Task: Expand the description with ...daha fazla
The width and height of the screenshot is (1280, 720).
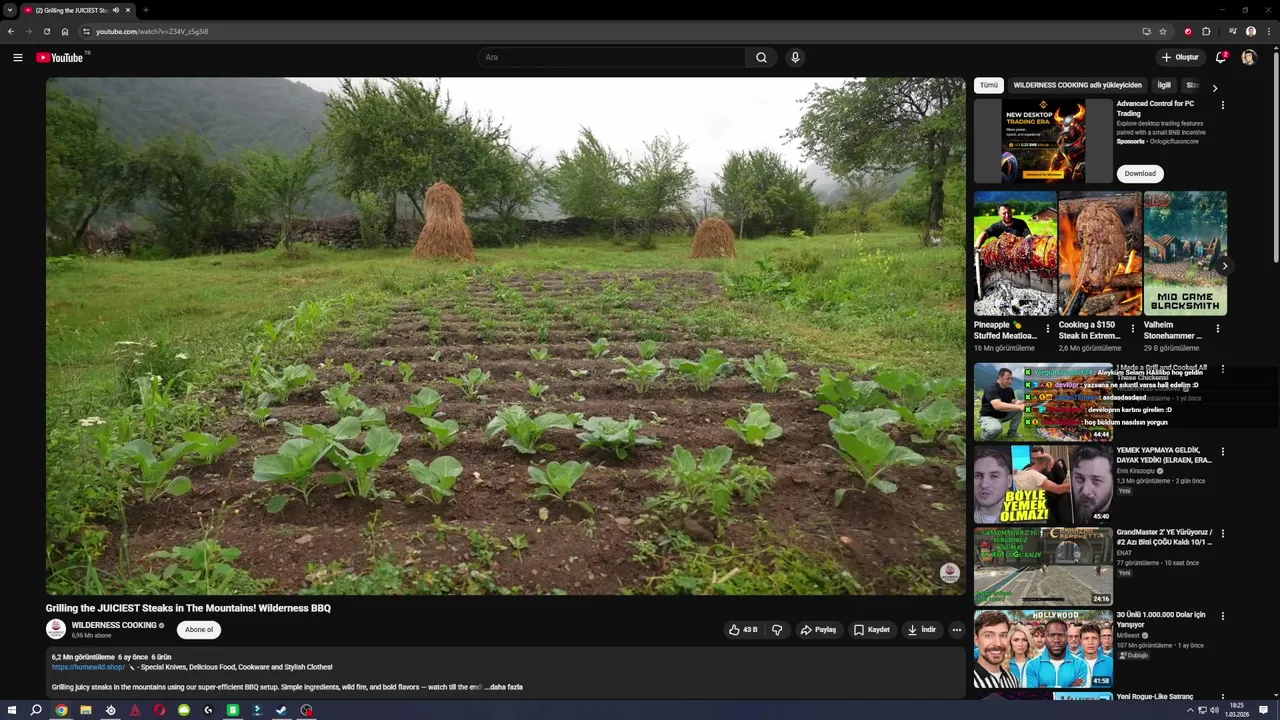Action: [505, 687]
